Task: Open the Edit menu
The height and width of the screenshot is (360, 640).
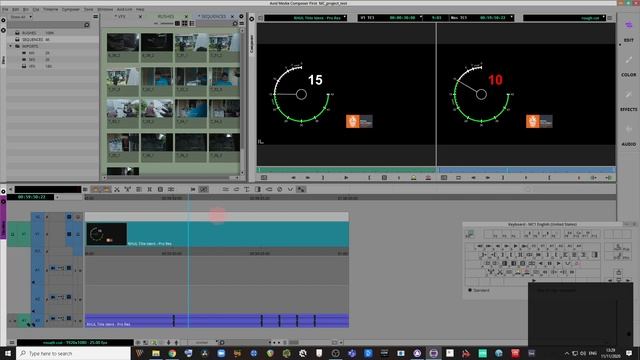Action: 16,9
